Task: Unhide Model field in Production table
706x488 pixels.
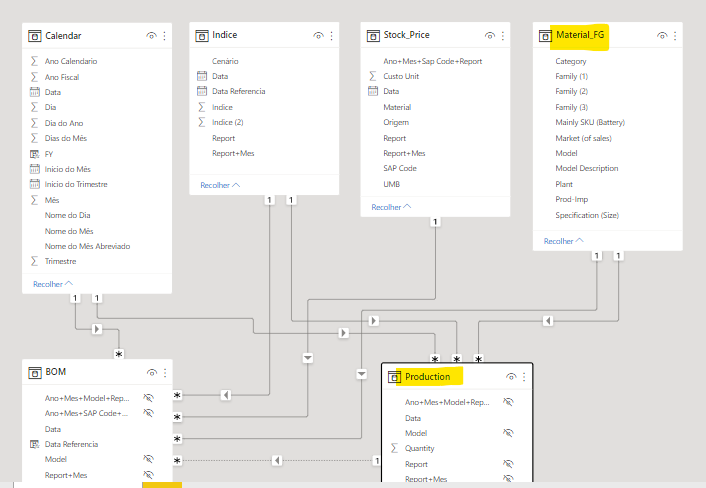Action: tap(508, 433)
